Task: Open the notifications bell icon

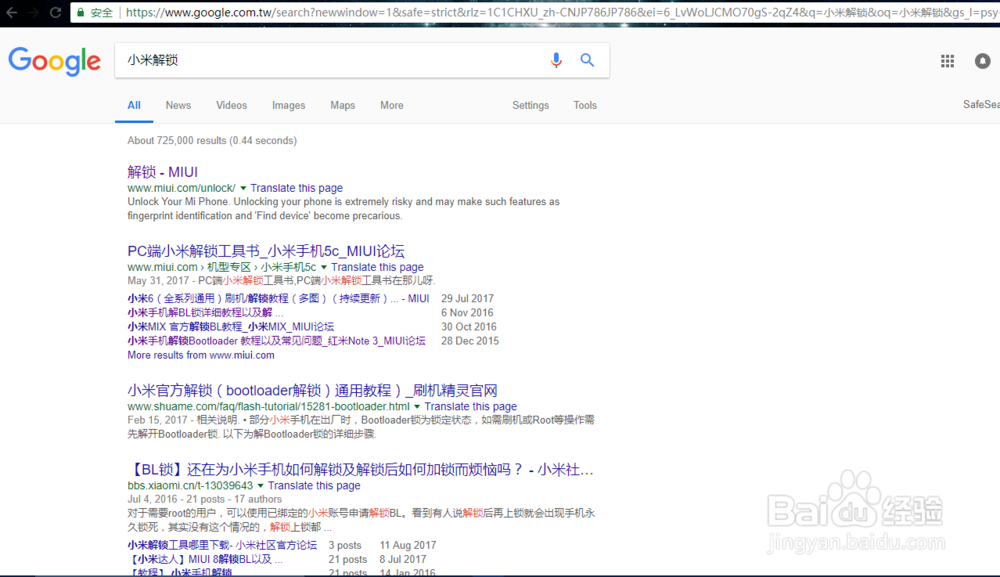Action: click(982, 61)
